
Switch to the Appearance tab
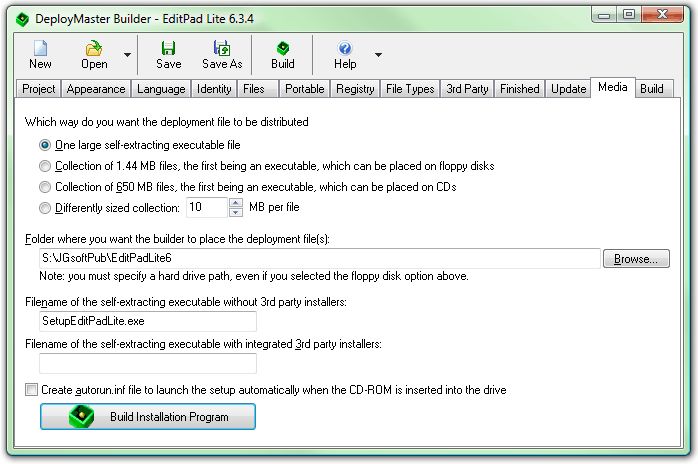tap(96, 89)
